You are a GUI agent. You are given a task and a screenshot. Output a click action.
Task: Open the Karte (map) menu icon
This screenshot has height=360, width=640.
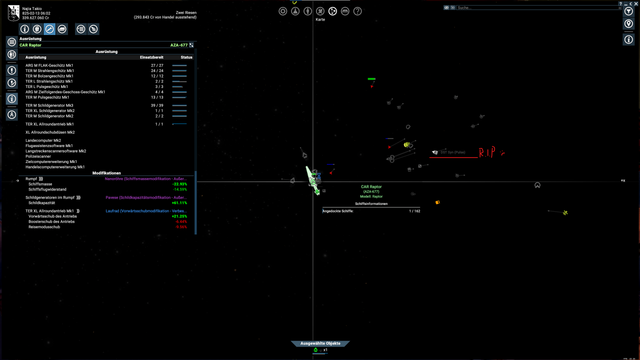pos(333,11)
